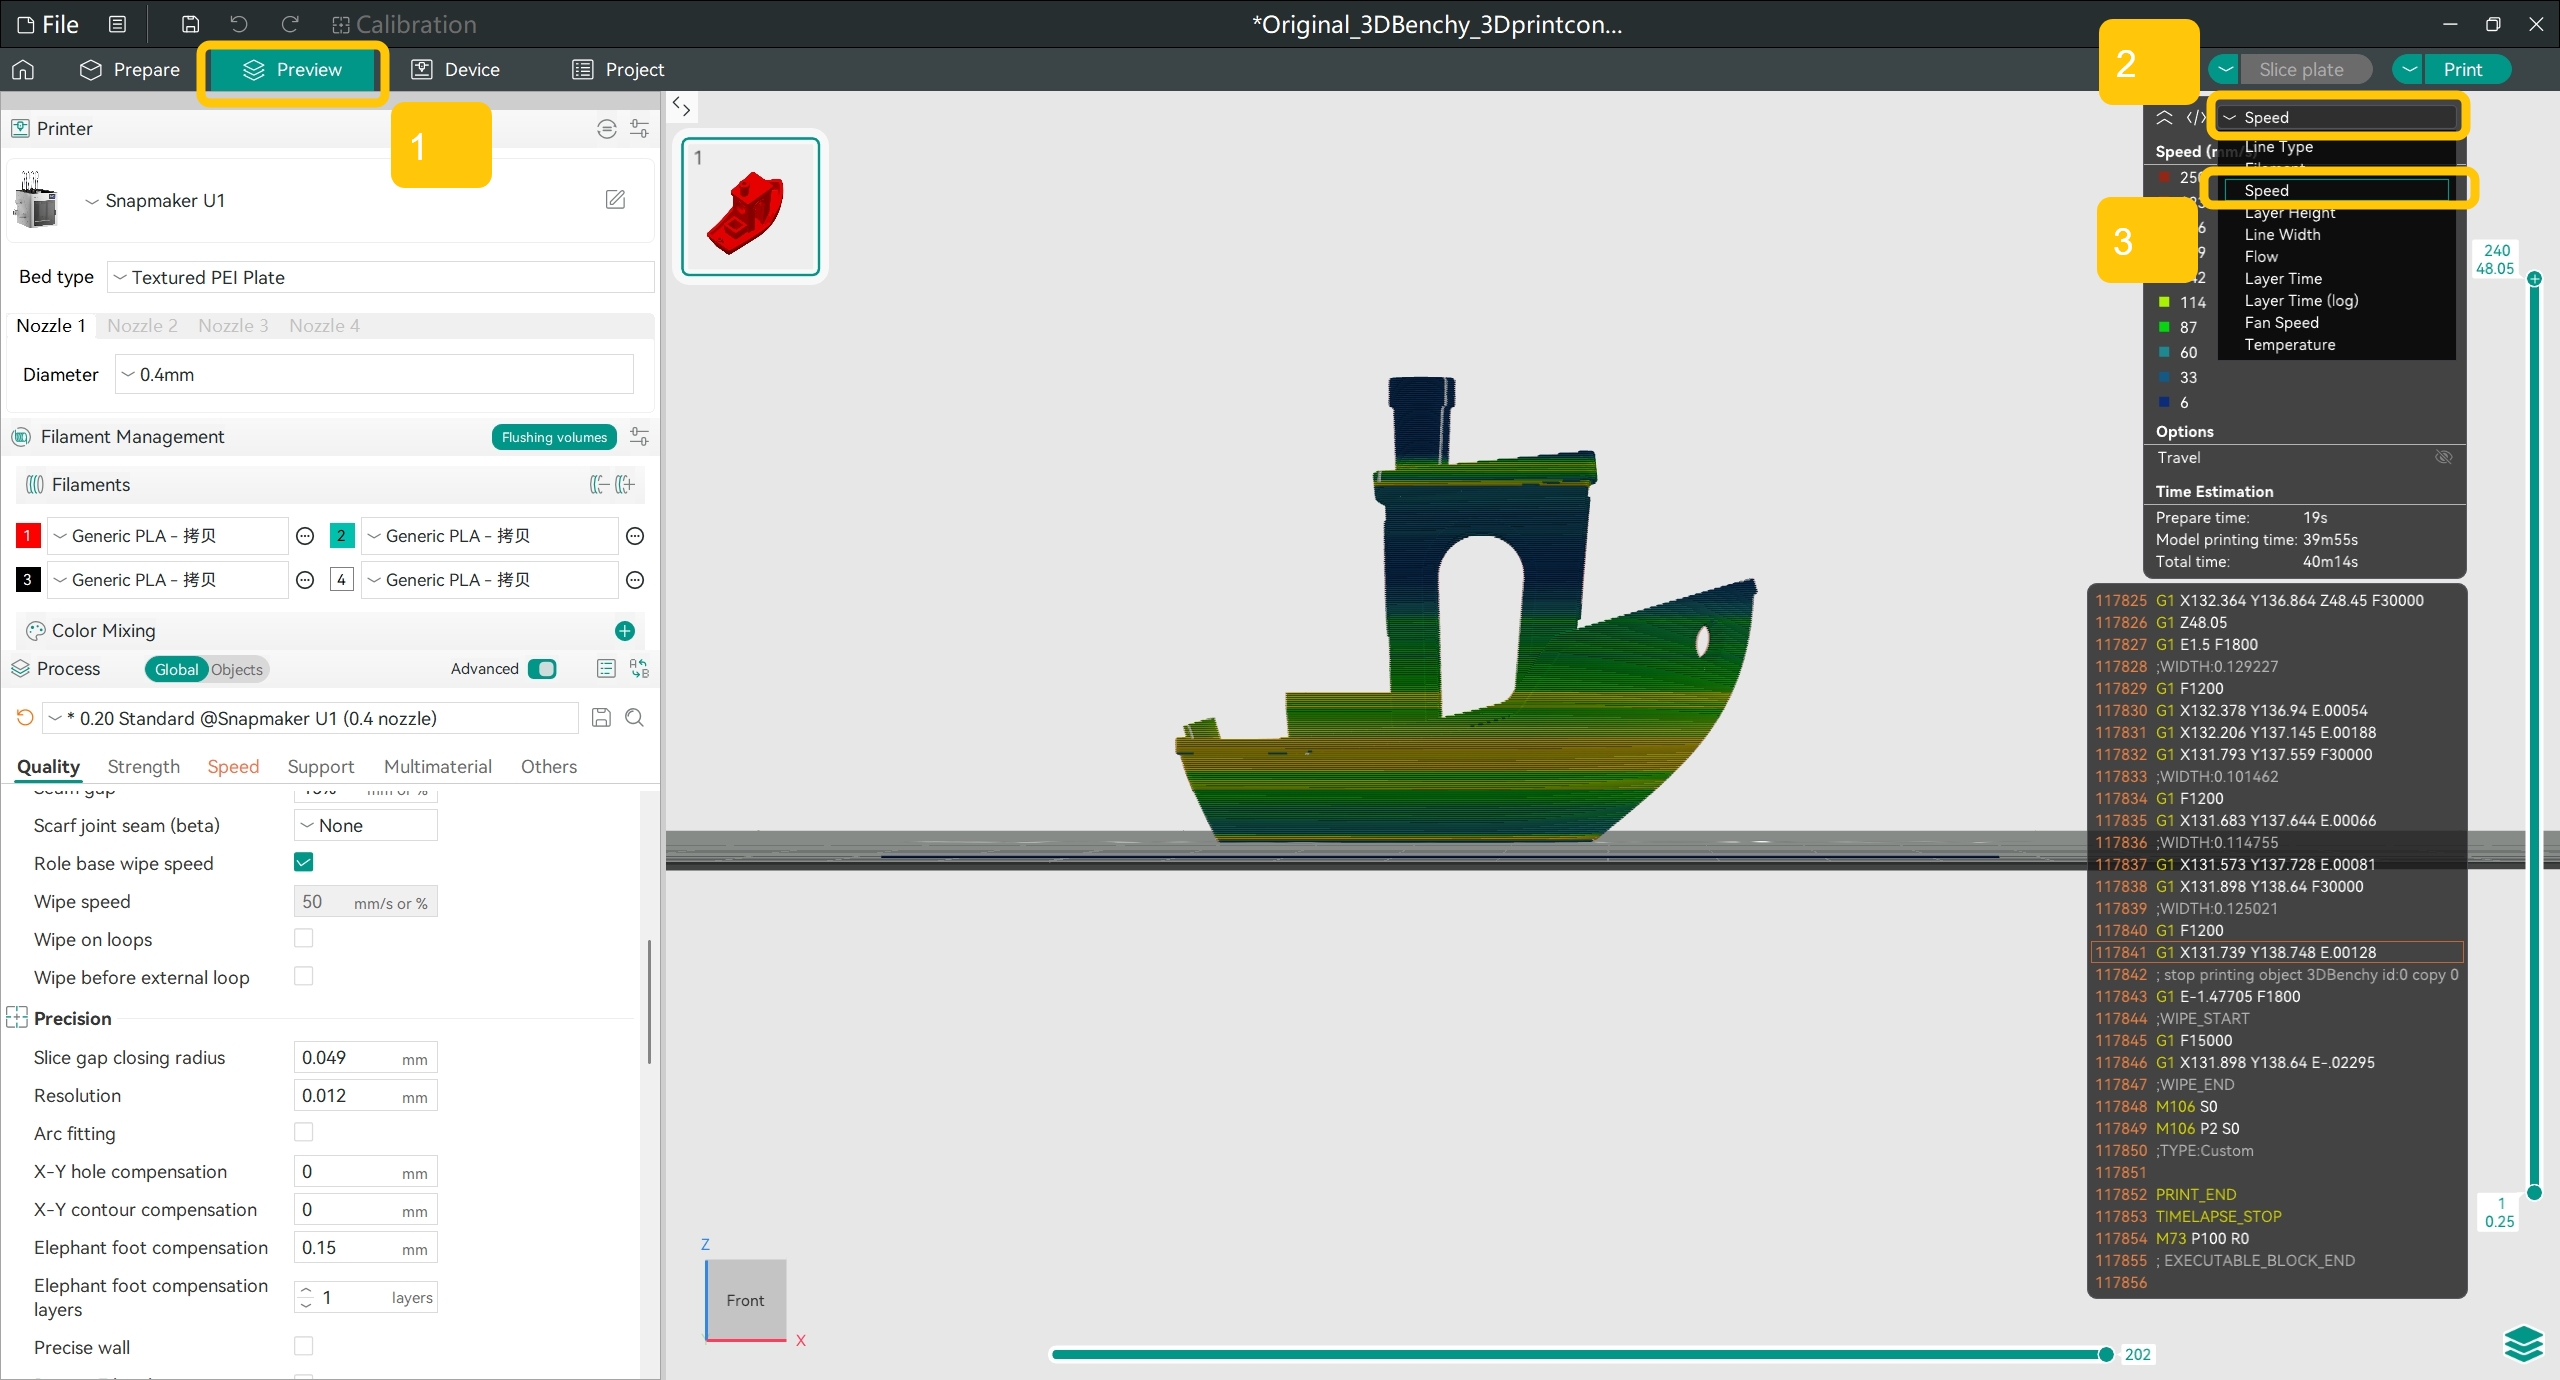Select plate 1 Benchy thumbnail
Screen dimensions: 2560x1380
750,206
